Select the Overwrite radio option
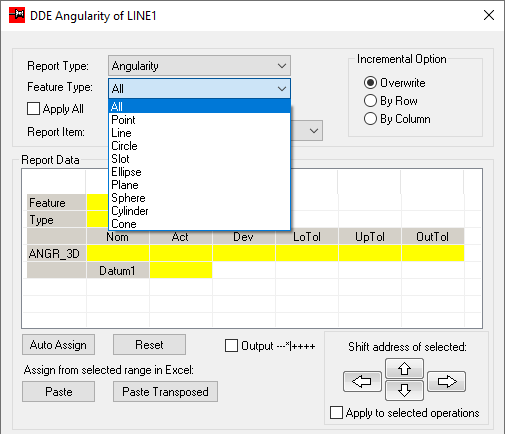505x434 pixels. click(x=370, y=83)
